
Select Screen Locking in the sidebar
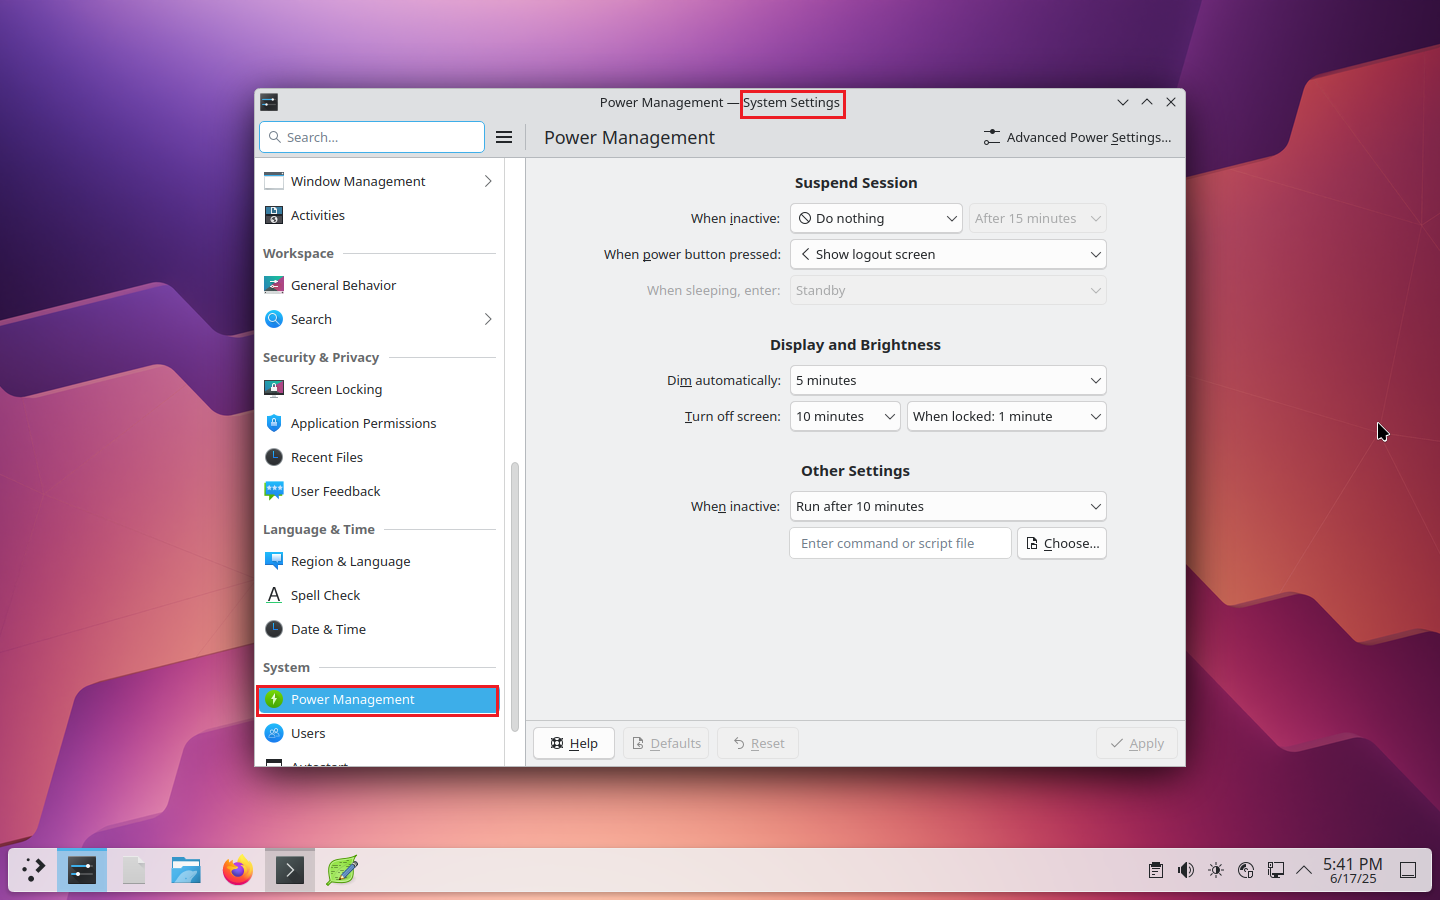click(336, 389)
